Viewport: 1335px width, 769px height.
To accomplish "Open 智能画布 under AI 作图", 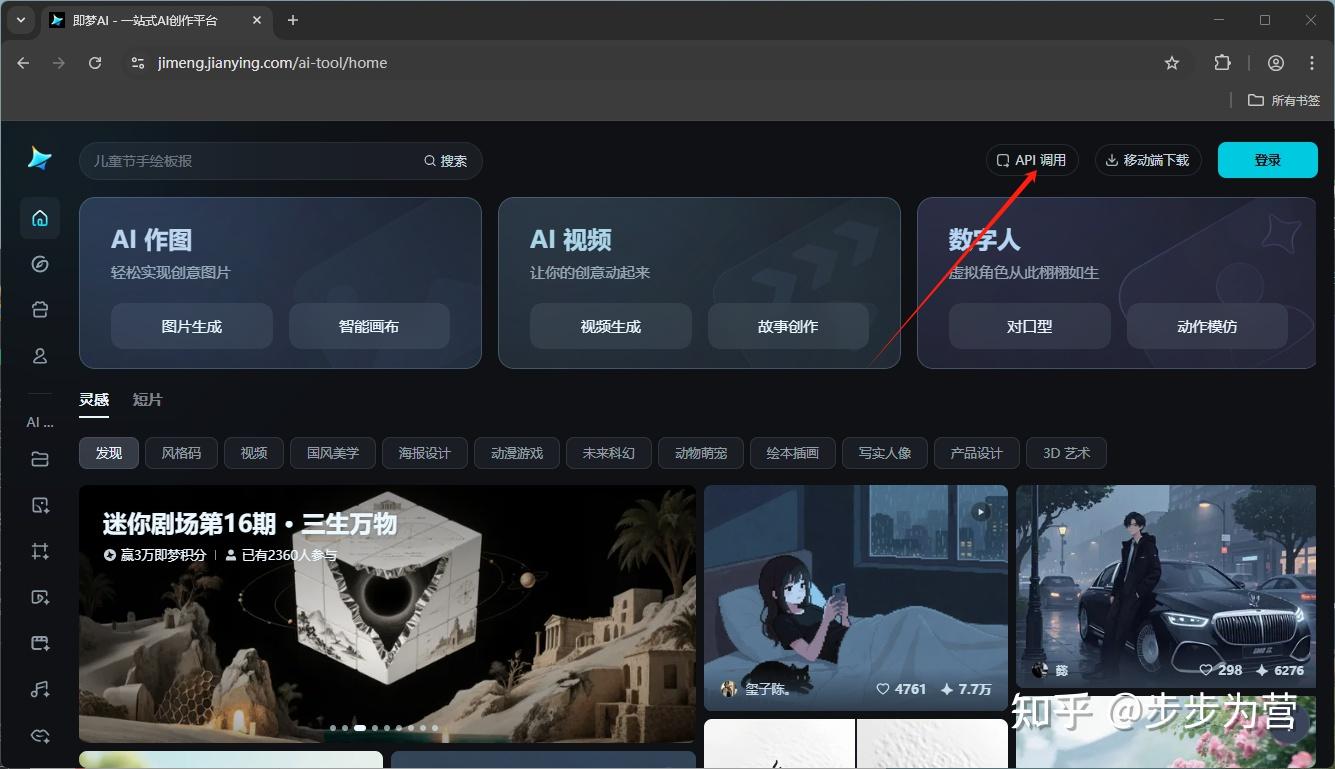I will coord(369,326).
